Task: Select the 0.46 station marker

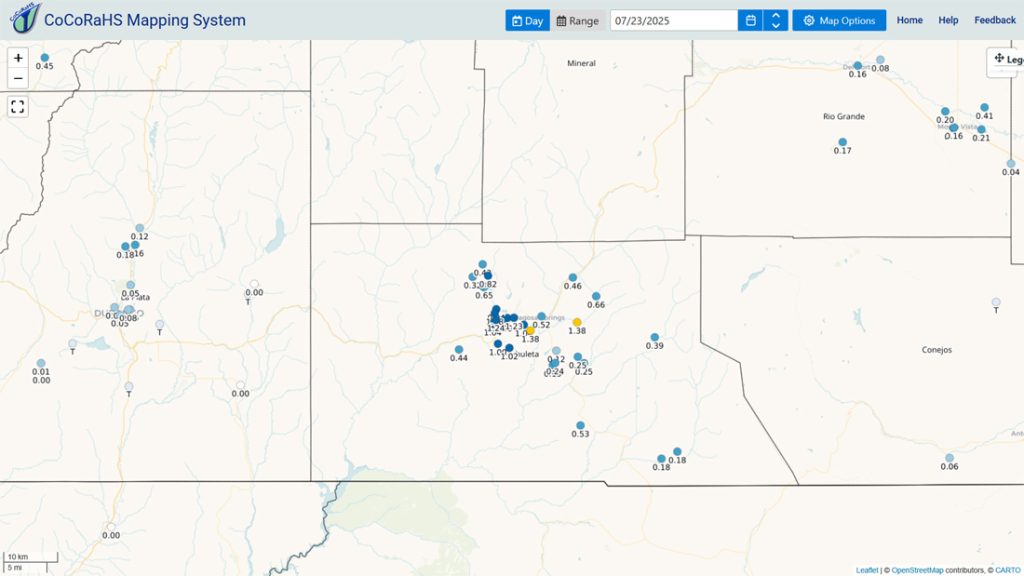Action: [x=573, y=278]
